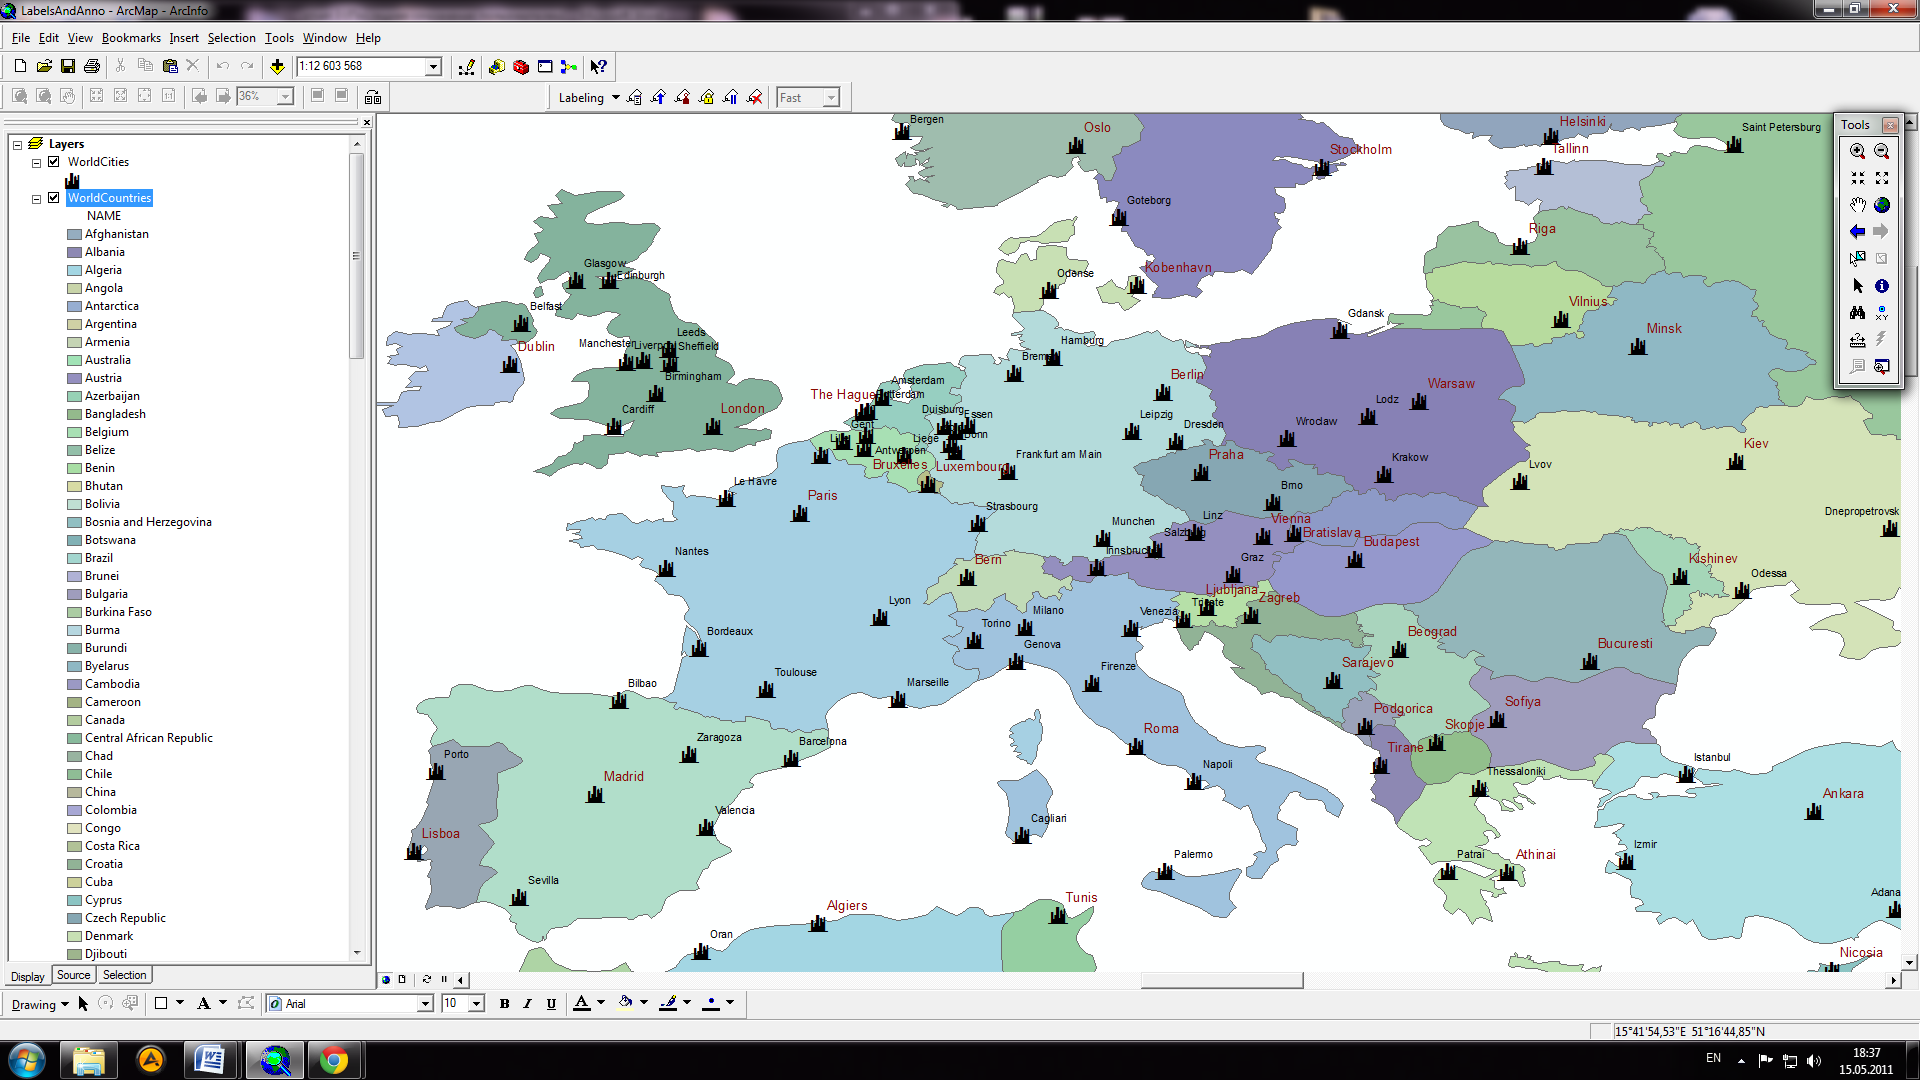Switch to Layout View button
The height and width of the screenshot is (1080, 1920).
402,979
